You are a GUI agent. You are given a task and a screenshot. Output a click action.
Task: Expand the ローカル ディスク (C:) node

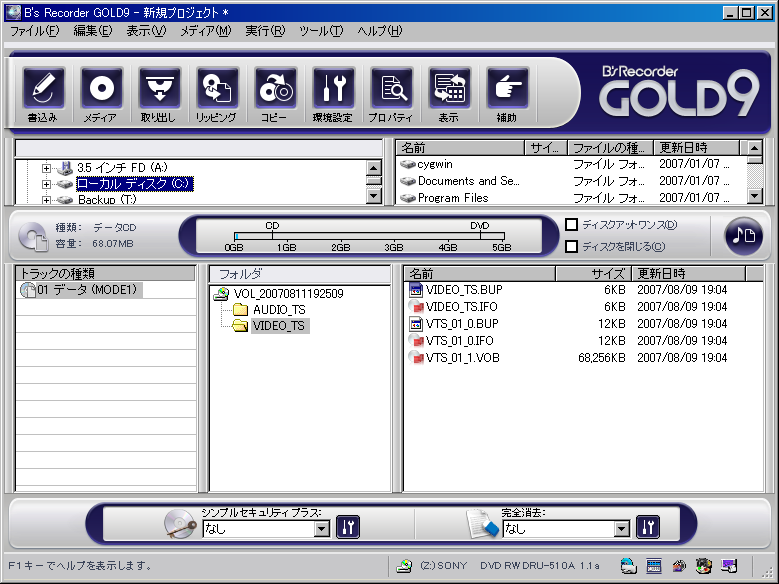coord(46,184)
